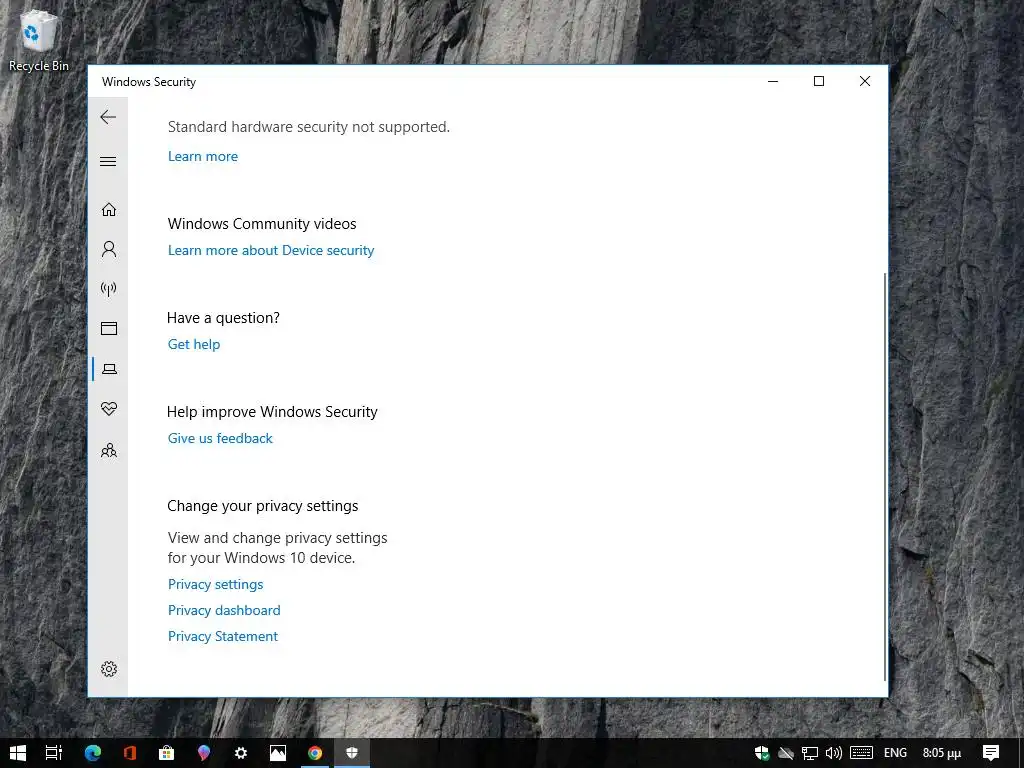Open Privacy settings link

pyautogui.click(x=216, y=584)
